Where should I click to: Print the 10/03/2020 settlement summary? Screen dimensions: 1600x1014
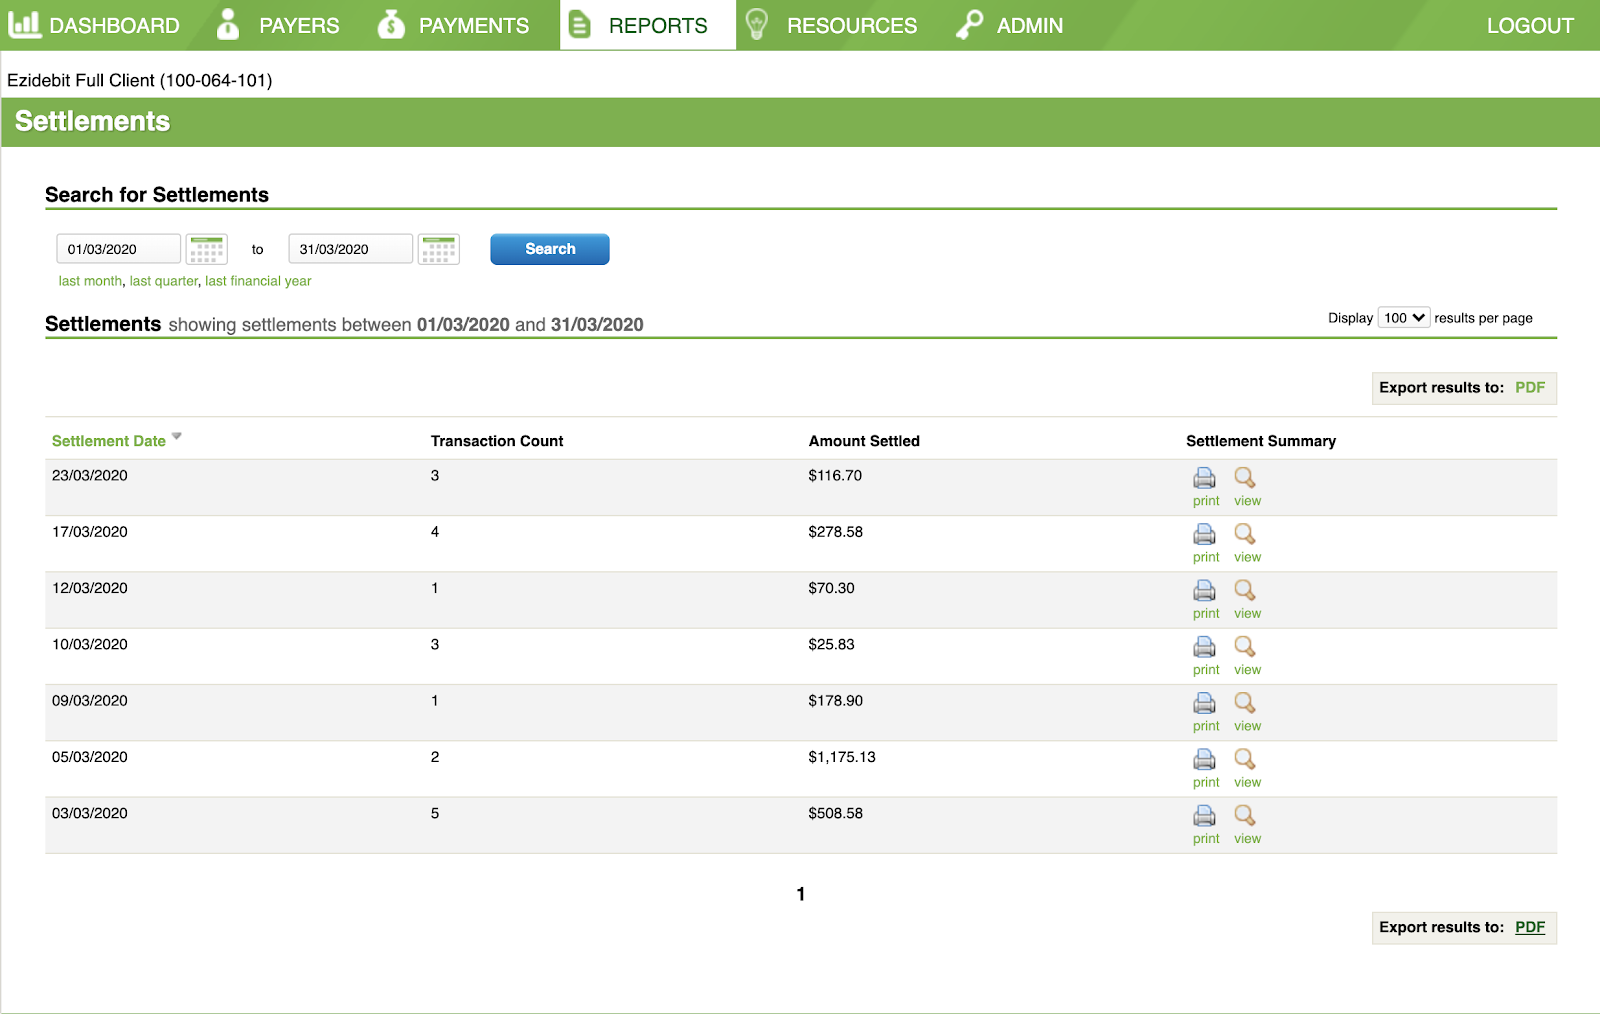[x=1205, y=647]
